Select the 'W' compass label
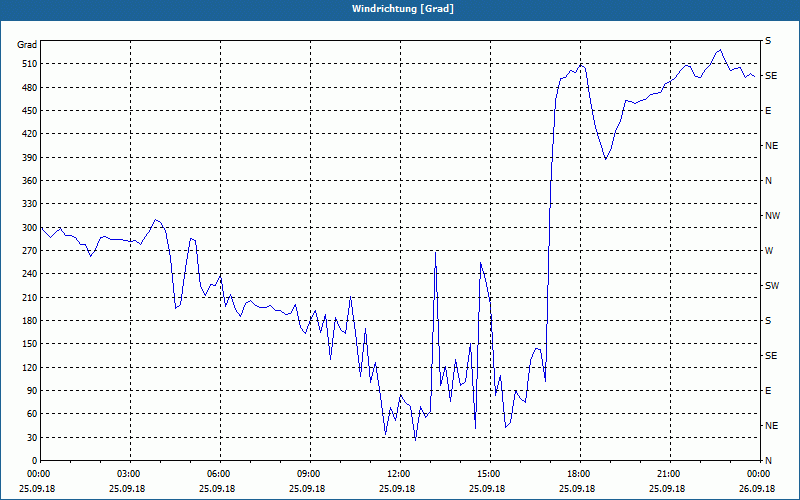Screen dimensions: 800x500 [x=769, y=251]
